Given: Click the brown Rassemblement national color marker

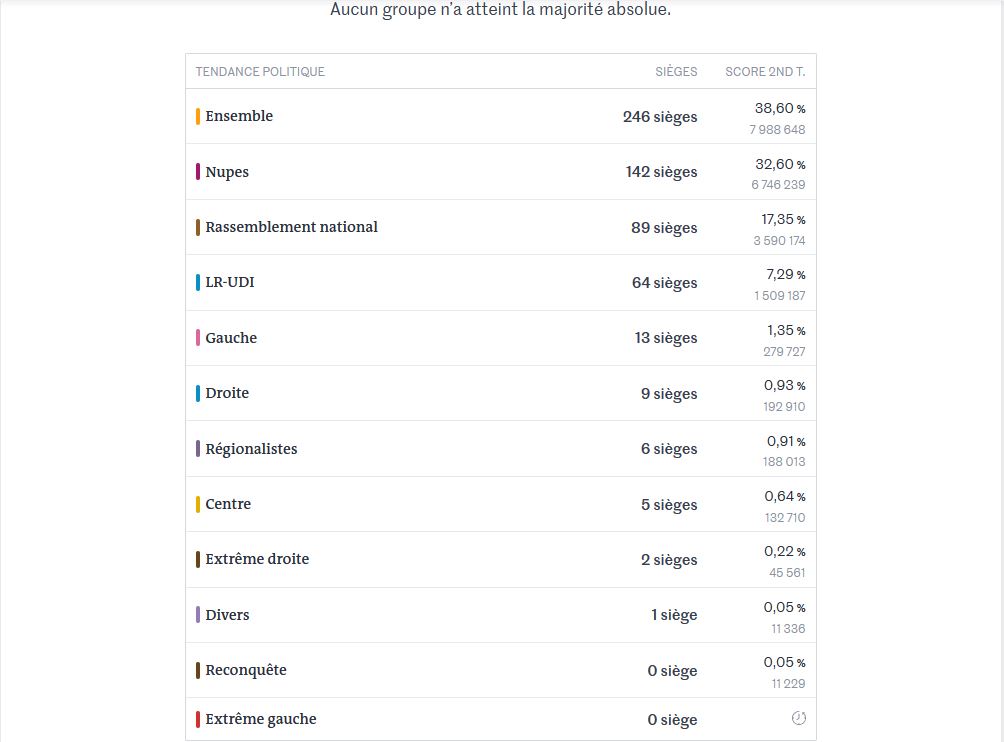Looking at the screenshot, I should (x=198, y=227).
